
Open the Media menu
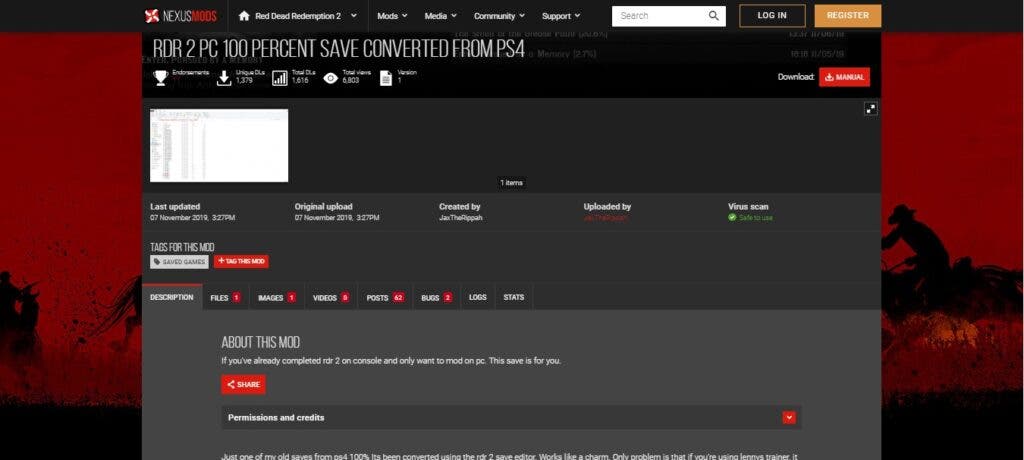440,16
